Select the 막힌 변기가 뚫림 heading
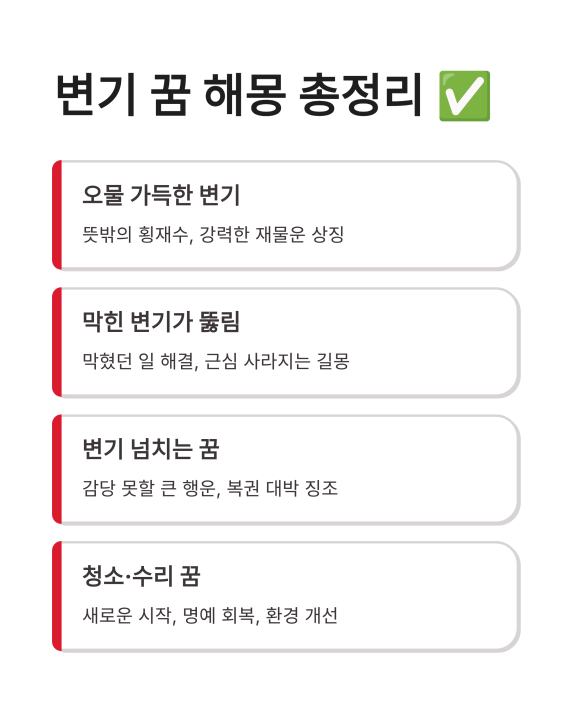This screenshot has width=573, height=717. [161, 322]
